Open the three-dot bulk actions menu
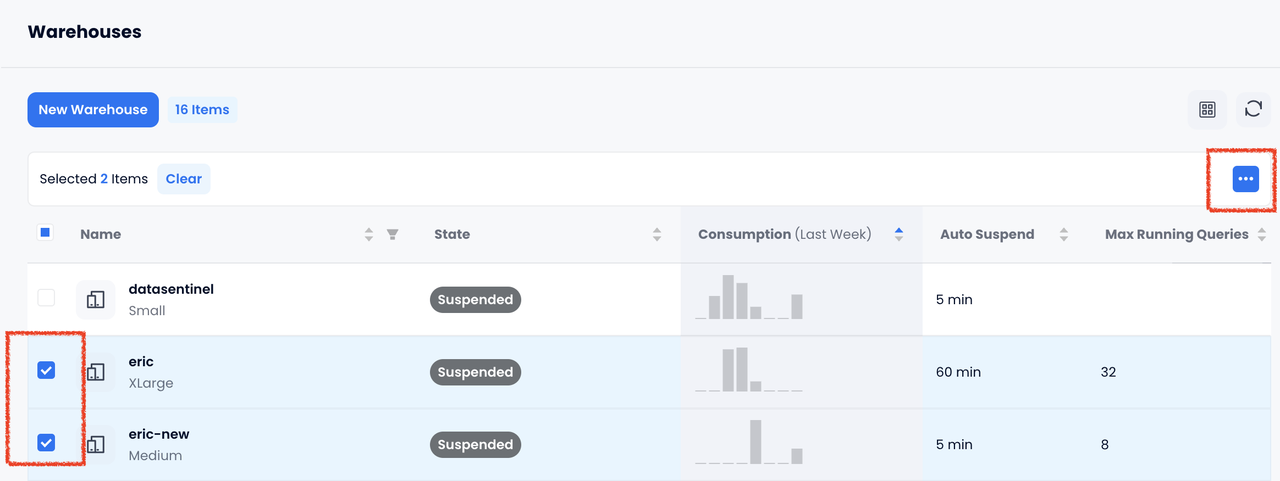Screen dimensions: 1280x481 [1245, 179]
